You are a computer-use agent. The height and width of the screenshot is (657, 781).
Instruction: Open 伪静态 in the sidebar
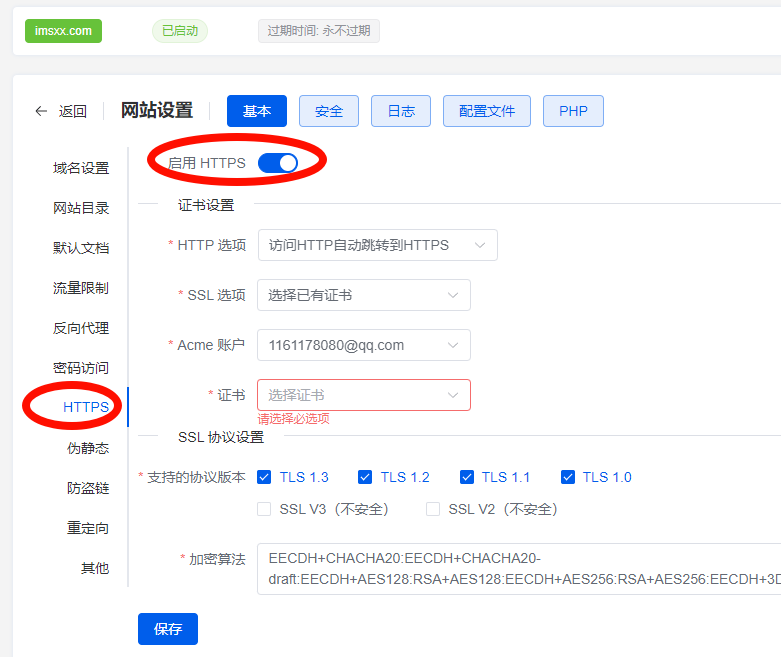(88, 448)
